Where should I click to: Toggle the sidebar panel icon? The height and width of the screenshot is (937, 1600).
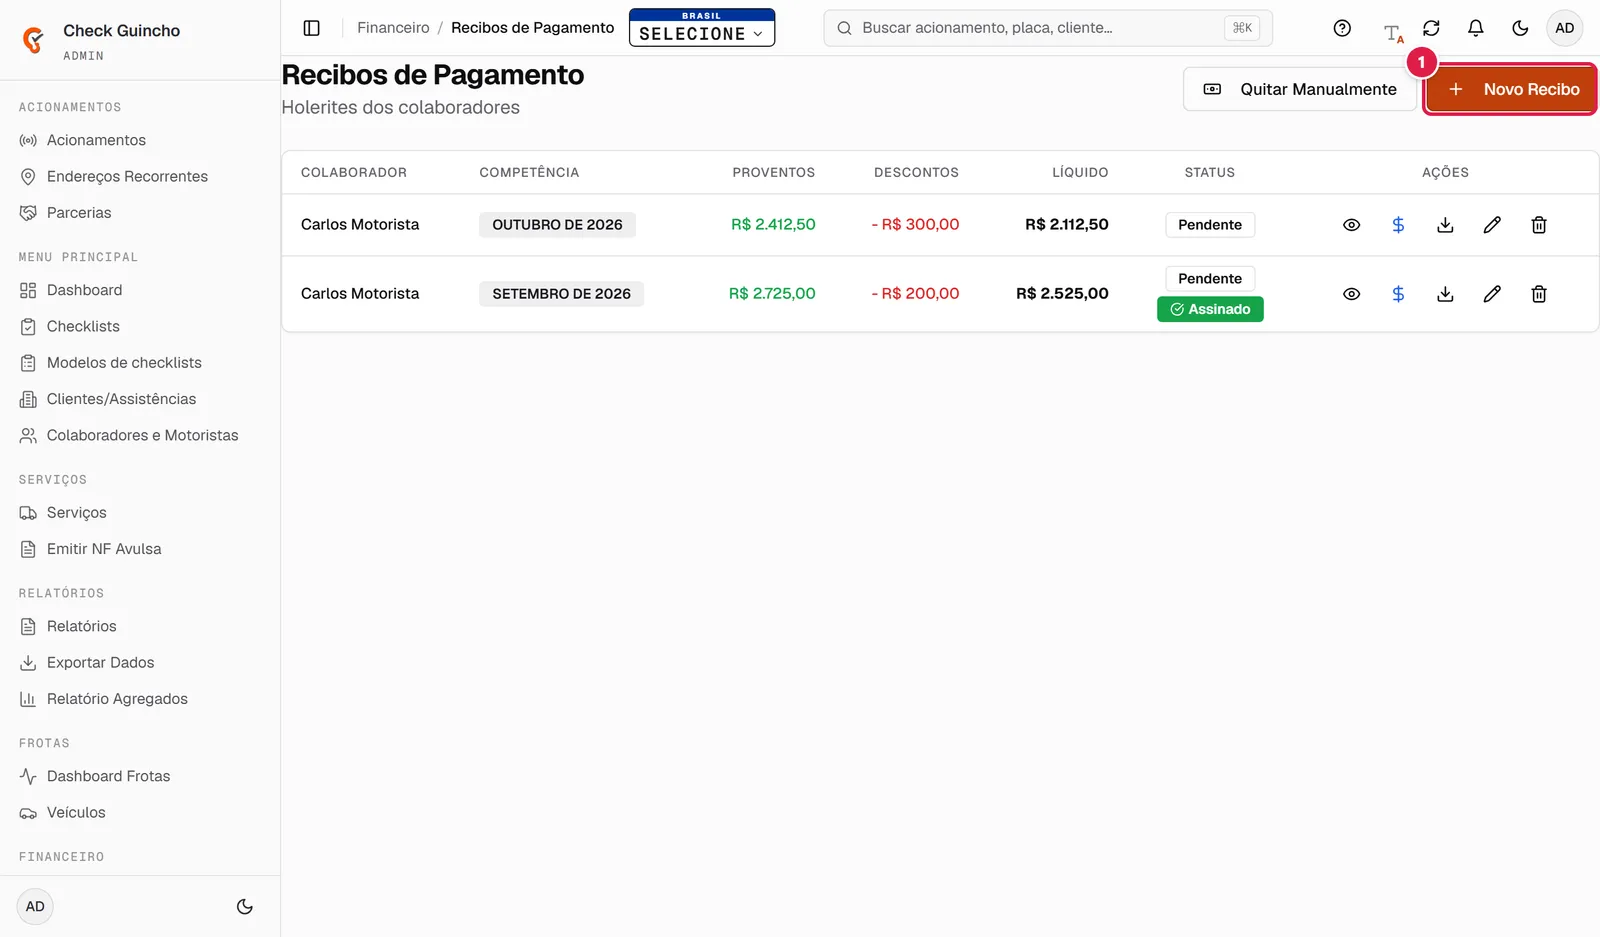click(311, 28)
